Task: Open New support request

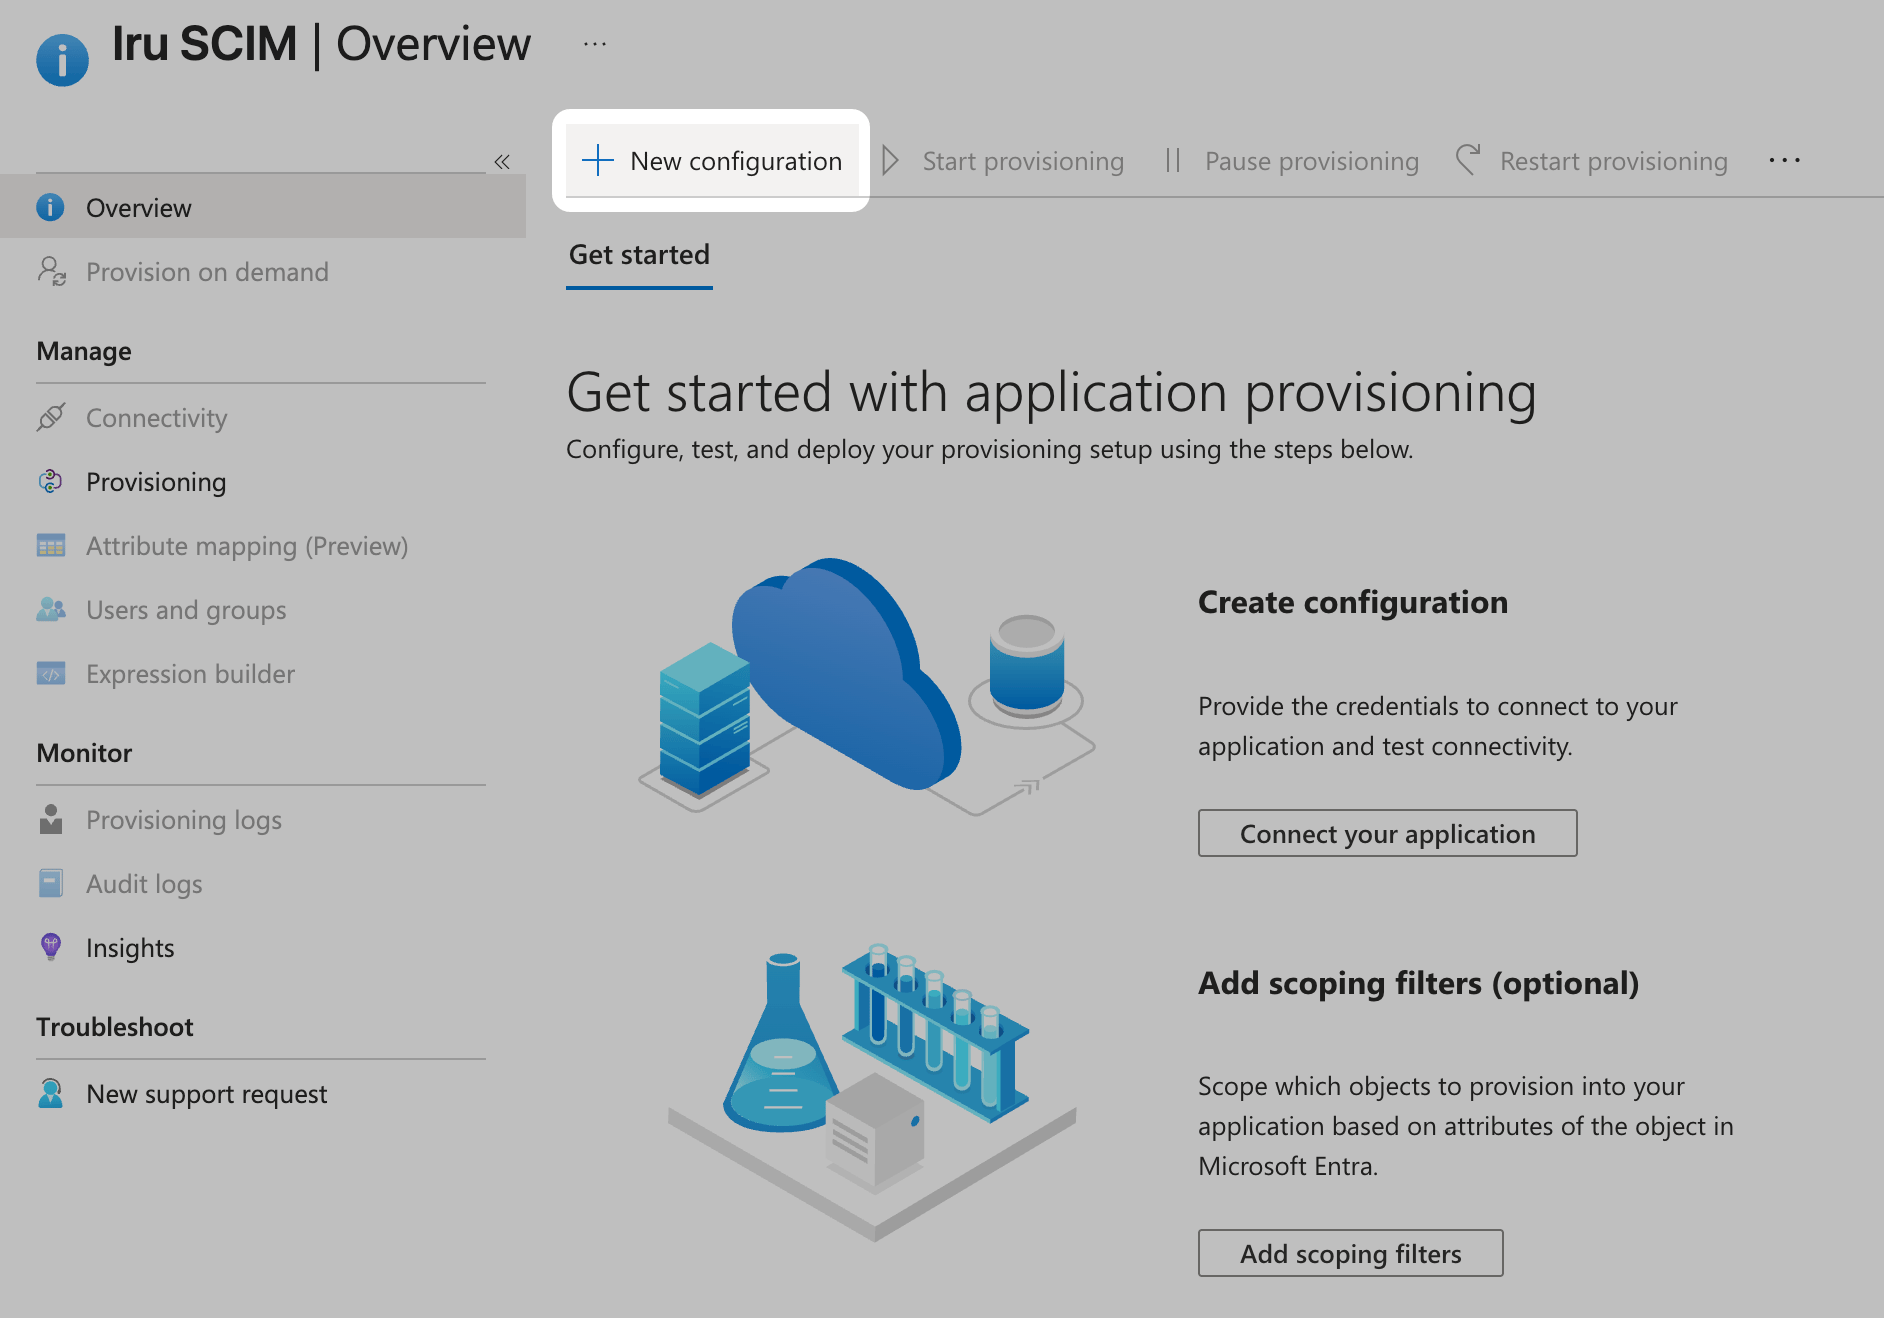Action: pyautogui.click(x=207, y=1094)
